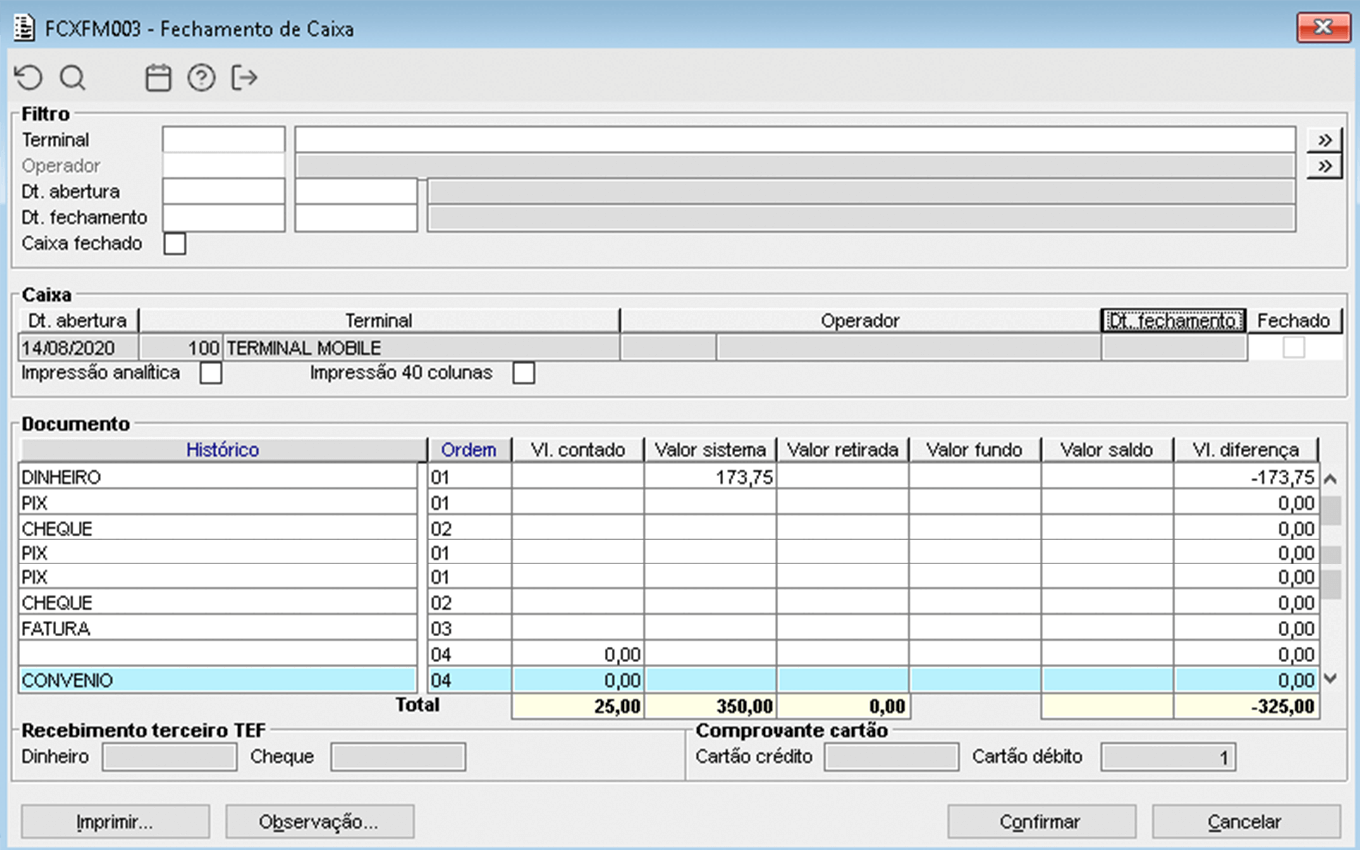
Task: Click the exit door toolbar icon
Action: pyautogui.click(x=244, y=78)
